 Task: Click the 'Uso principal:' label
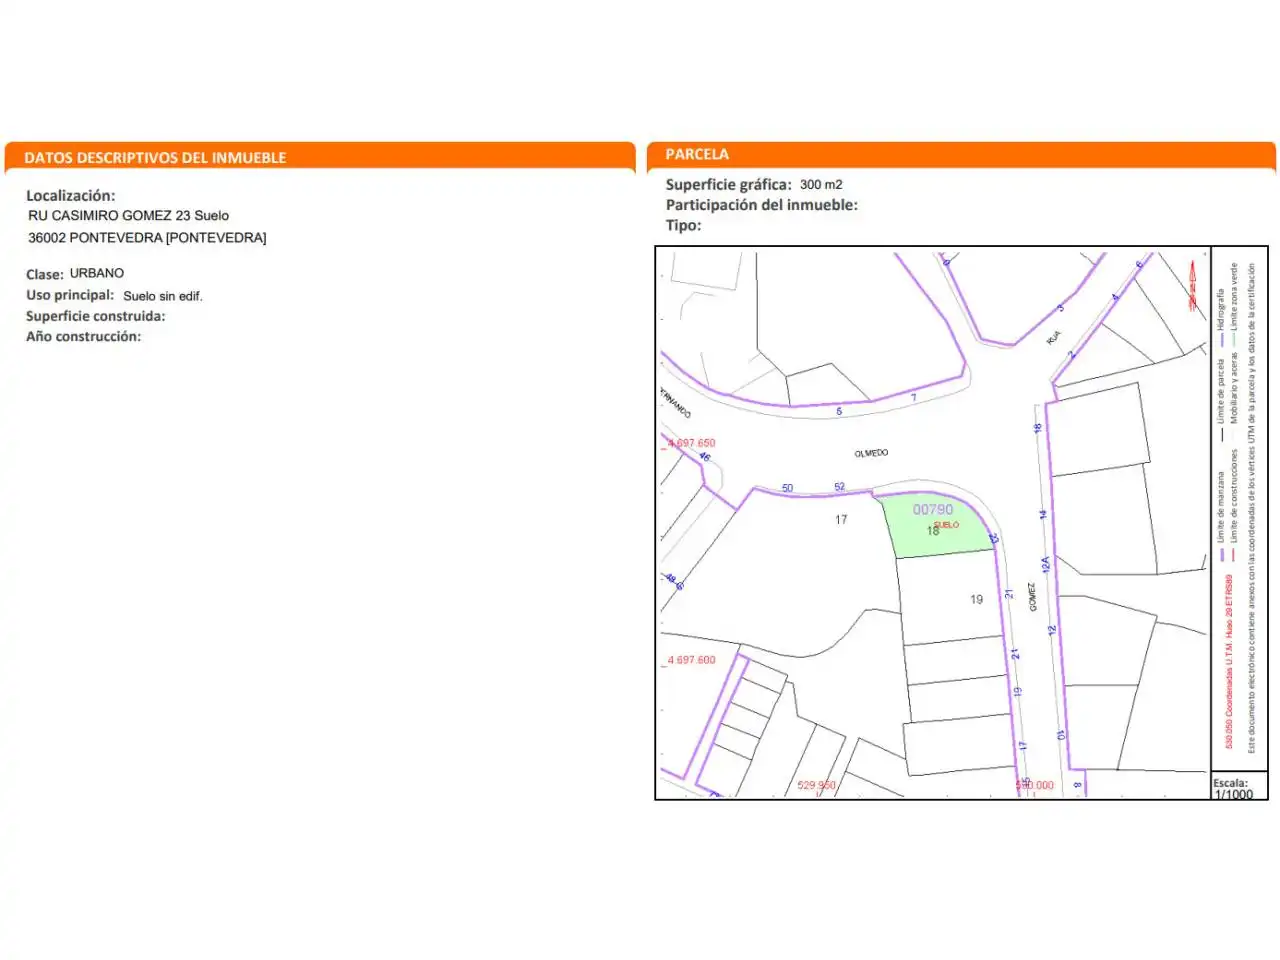click(x=70, y=295)
